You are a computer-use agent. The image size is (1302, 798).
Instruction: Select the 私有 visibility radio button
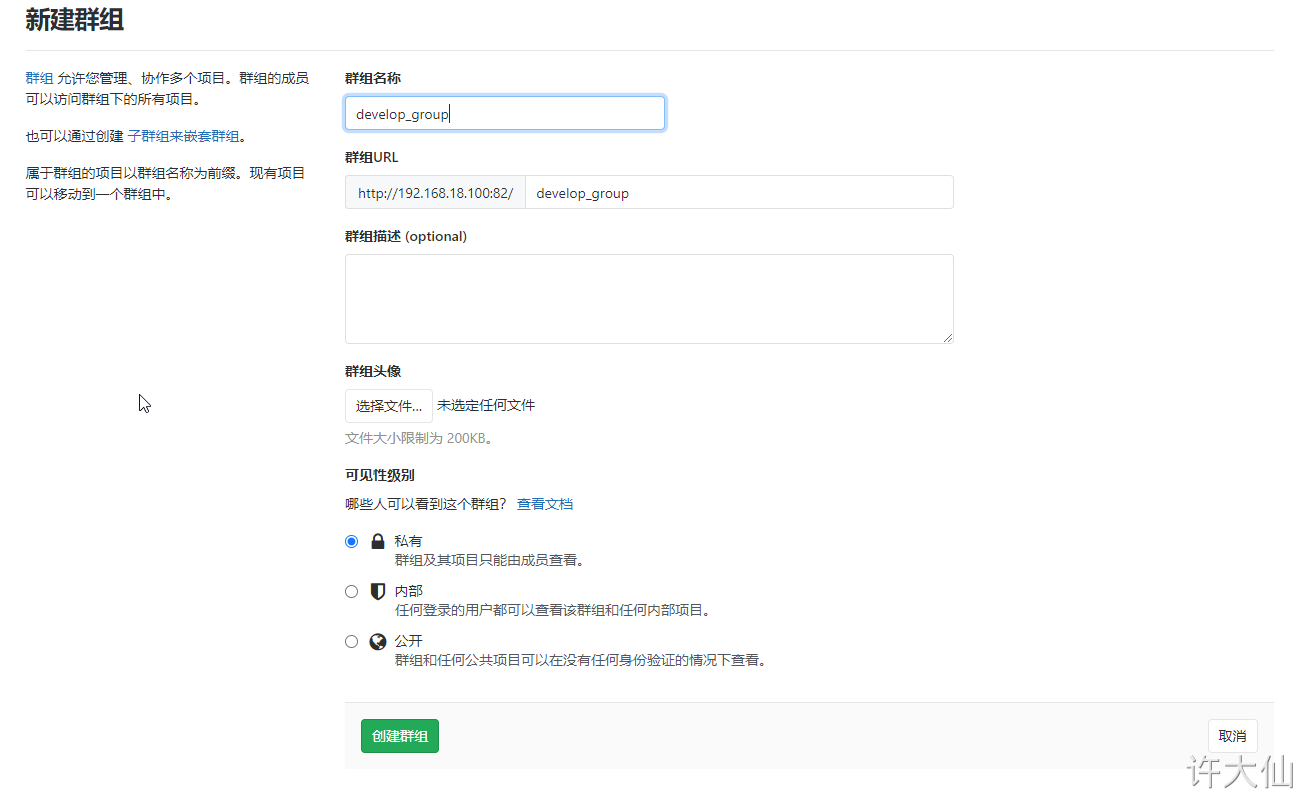(351, 541)
